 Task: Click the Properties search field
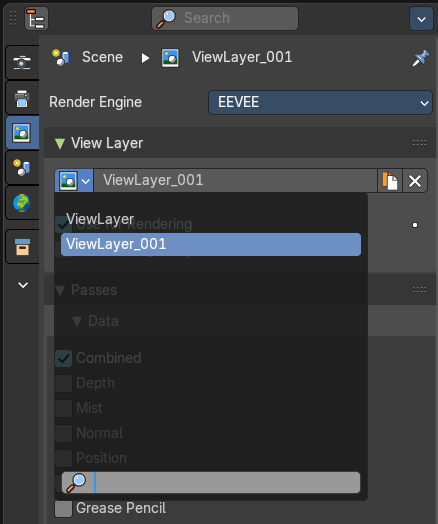pyautogui.click(x=225, y=18)
